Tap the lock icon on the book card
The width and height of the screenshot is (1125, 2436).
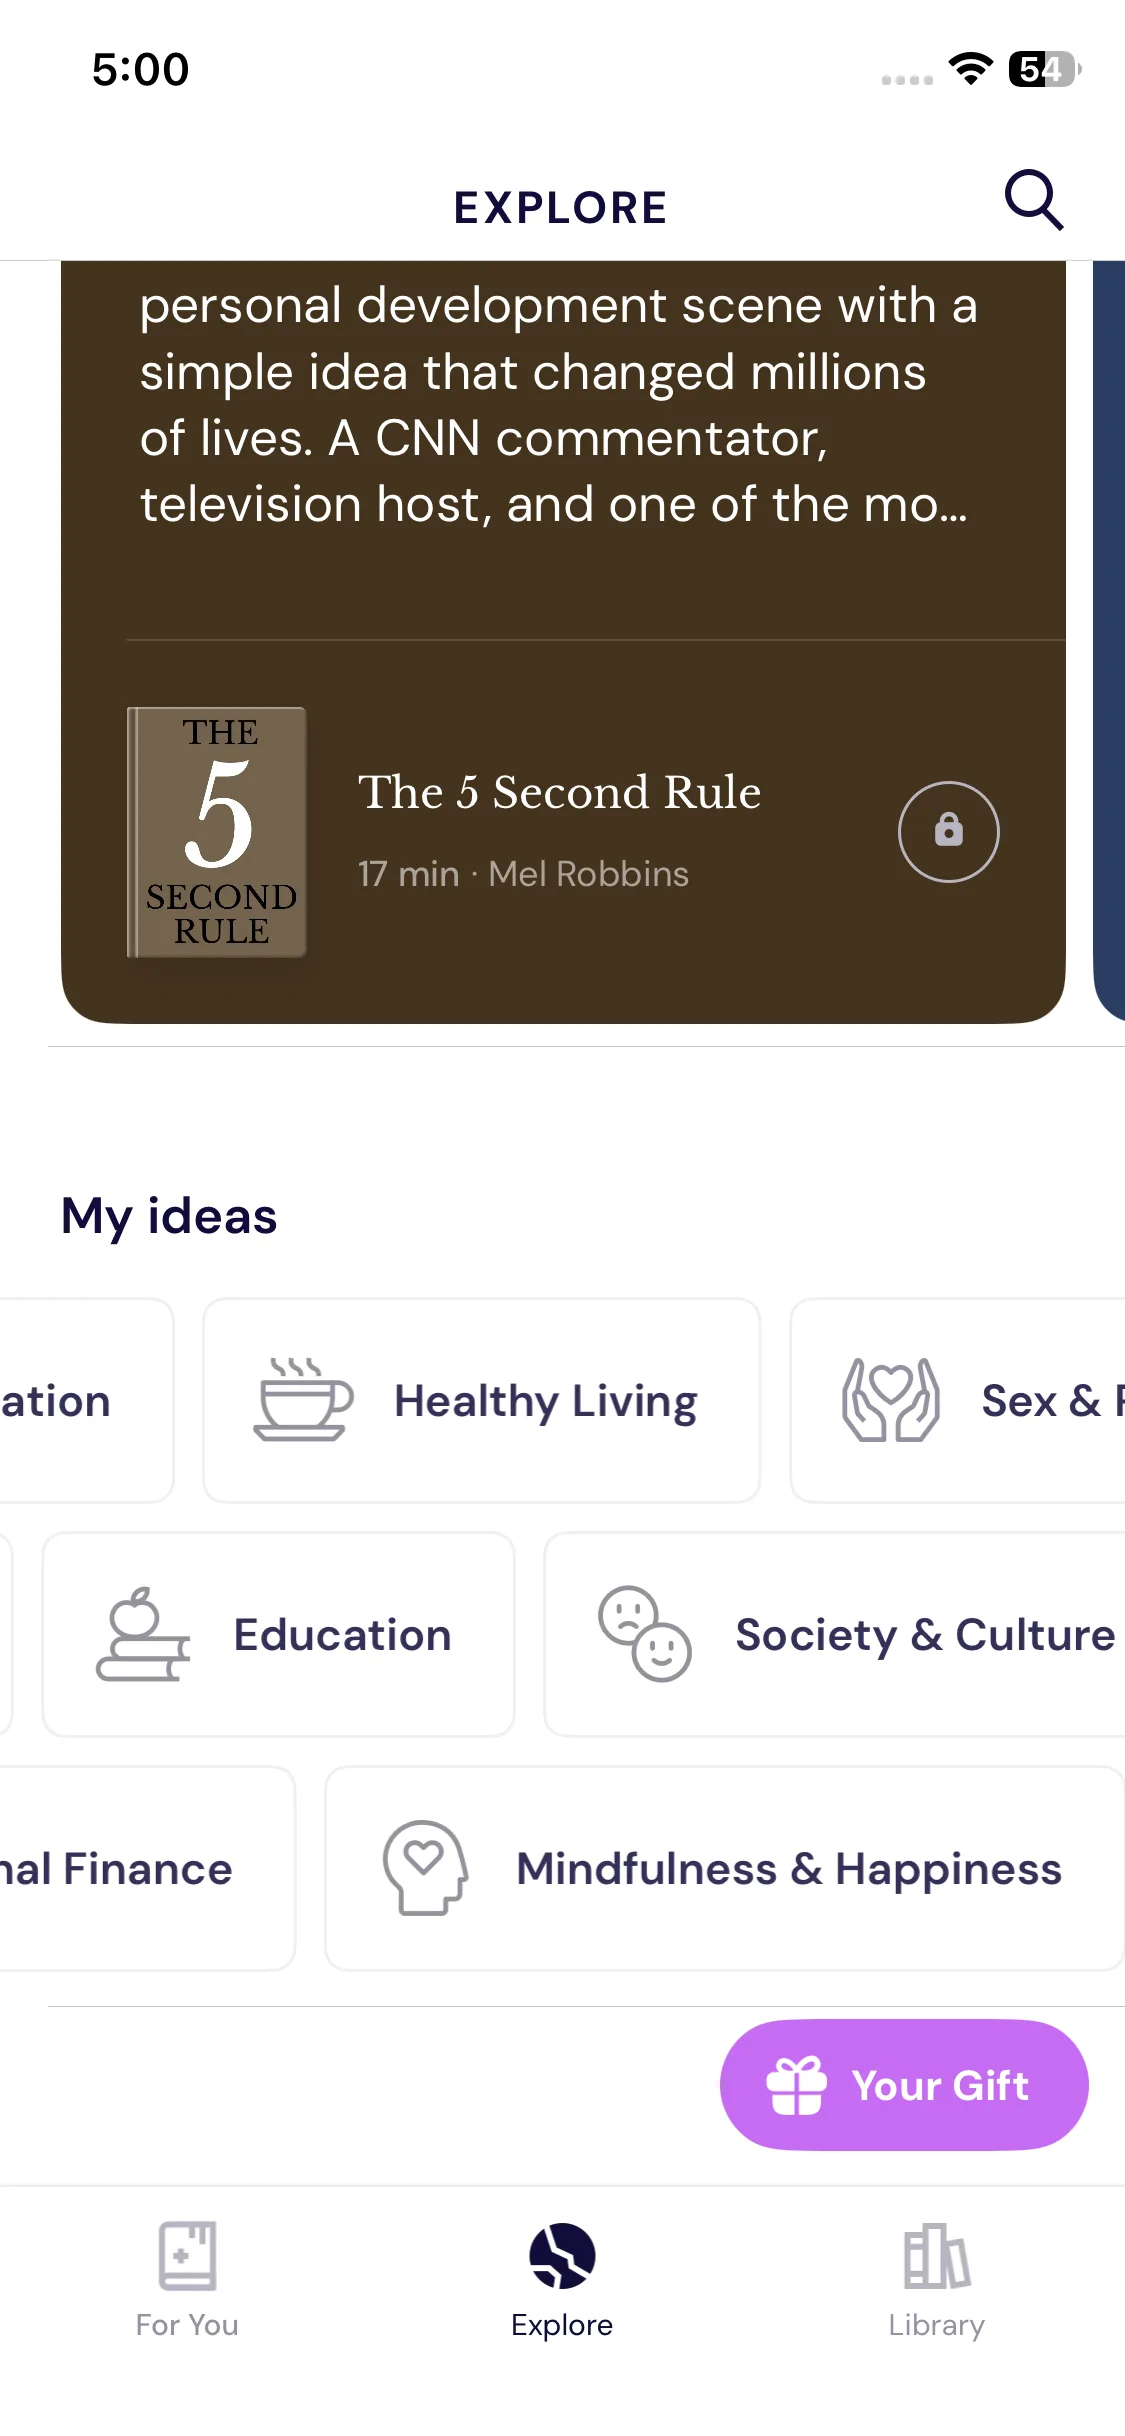pos(948,831)
